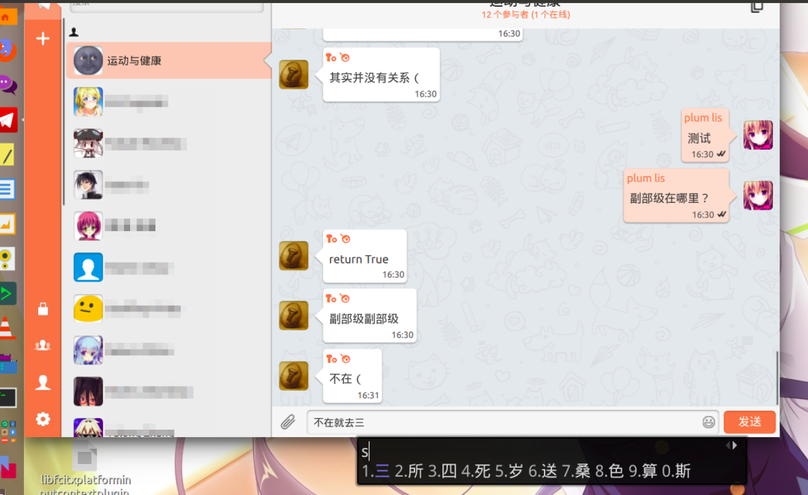This screenshot has height=495, width=808.
Task: Click sender avatar beside return True message
Action: point(294,255)
